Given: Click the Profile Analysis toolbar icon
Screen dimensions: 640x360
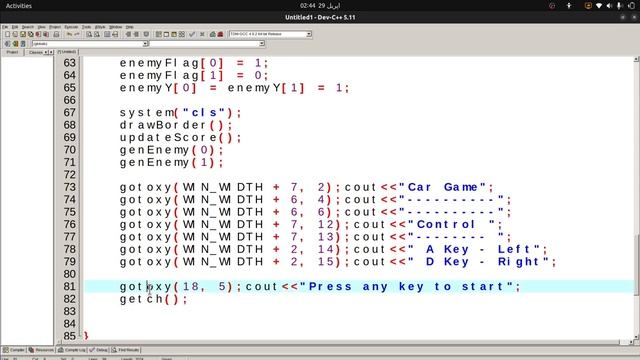Looking at the screenshot, I should 213,34.
